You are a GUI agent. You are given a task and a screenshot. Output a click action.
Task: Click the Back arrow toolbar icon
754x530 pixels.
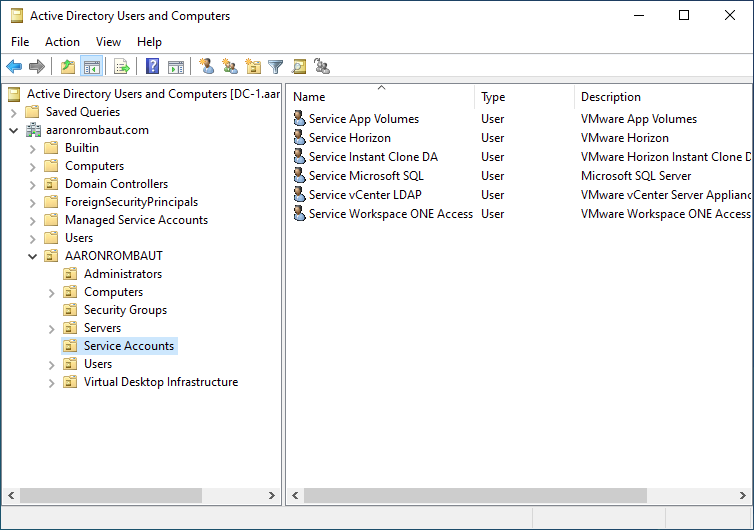[x=14, y=67]
